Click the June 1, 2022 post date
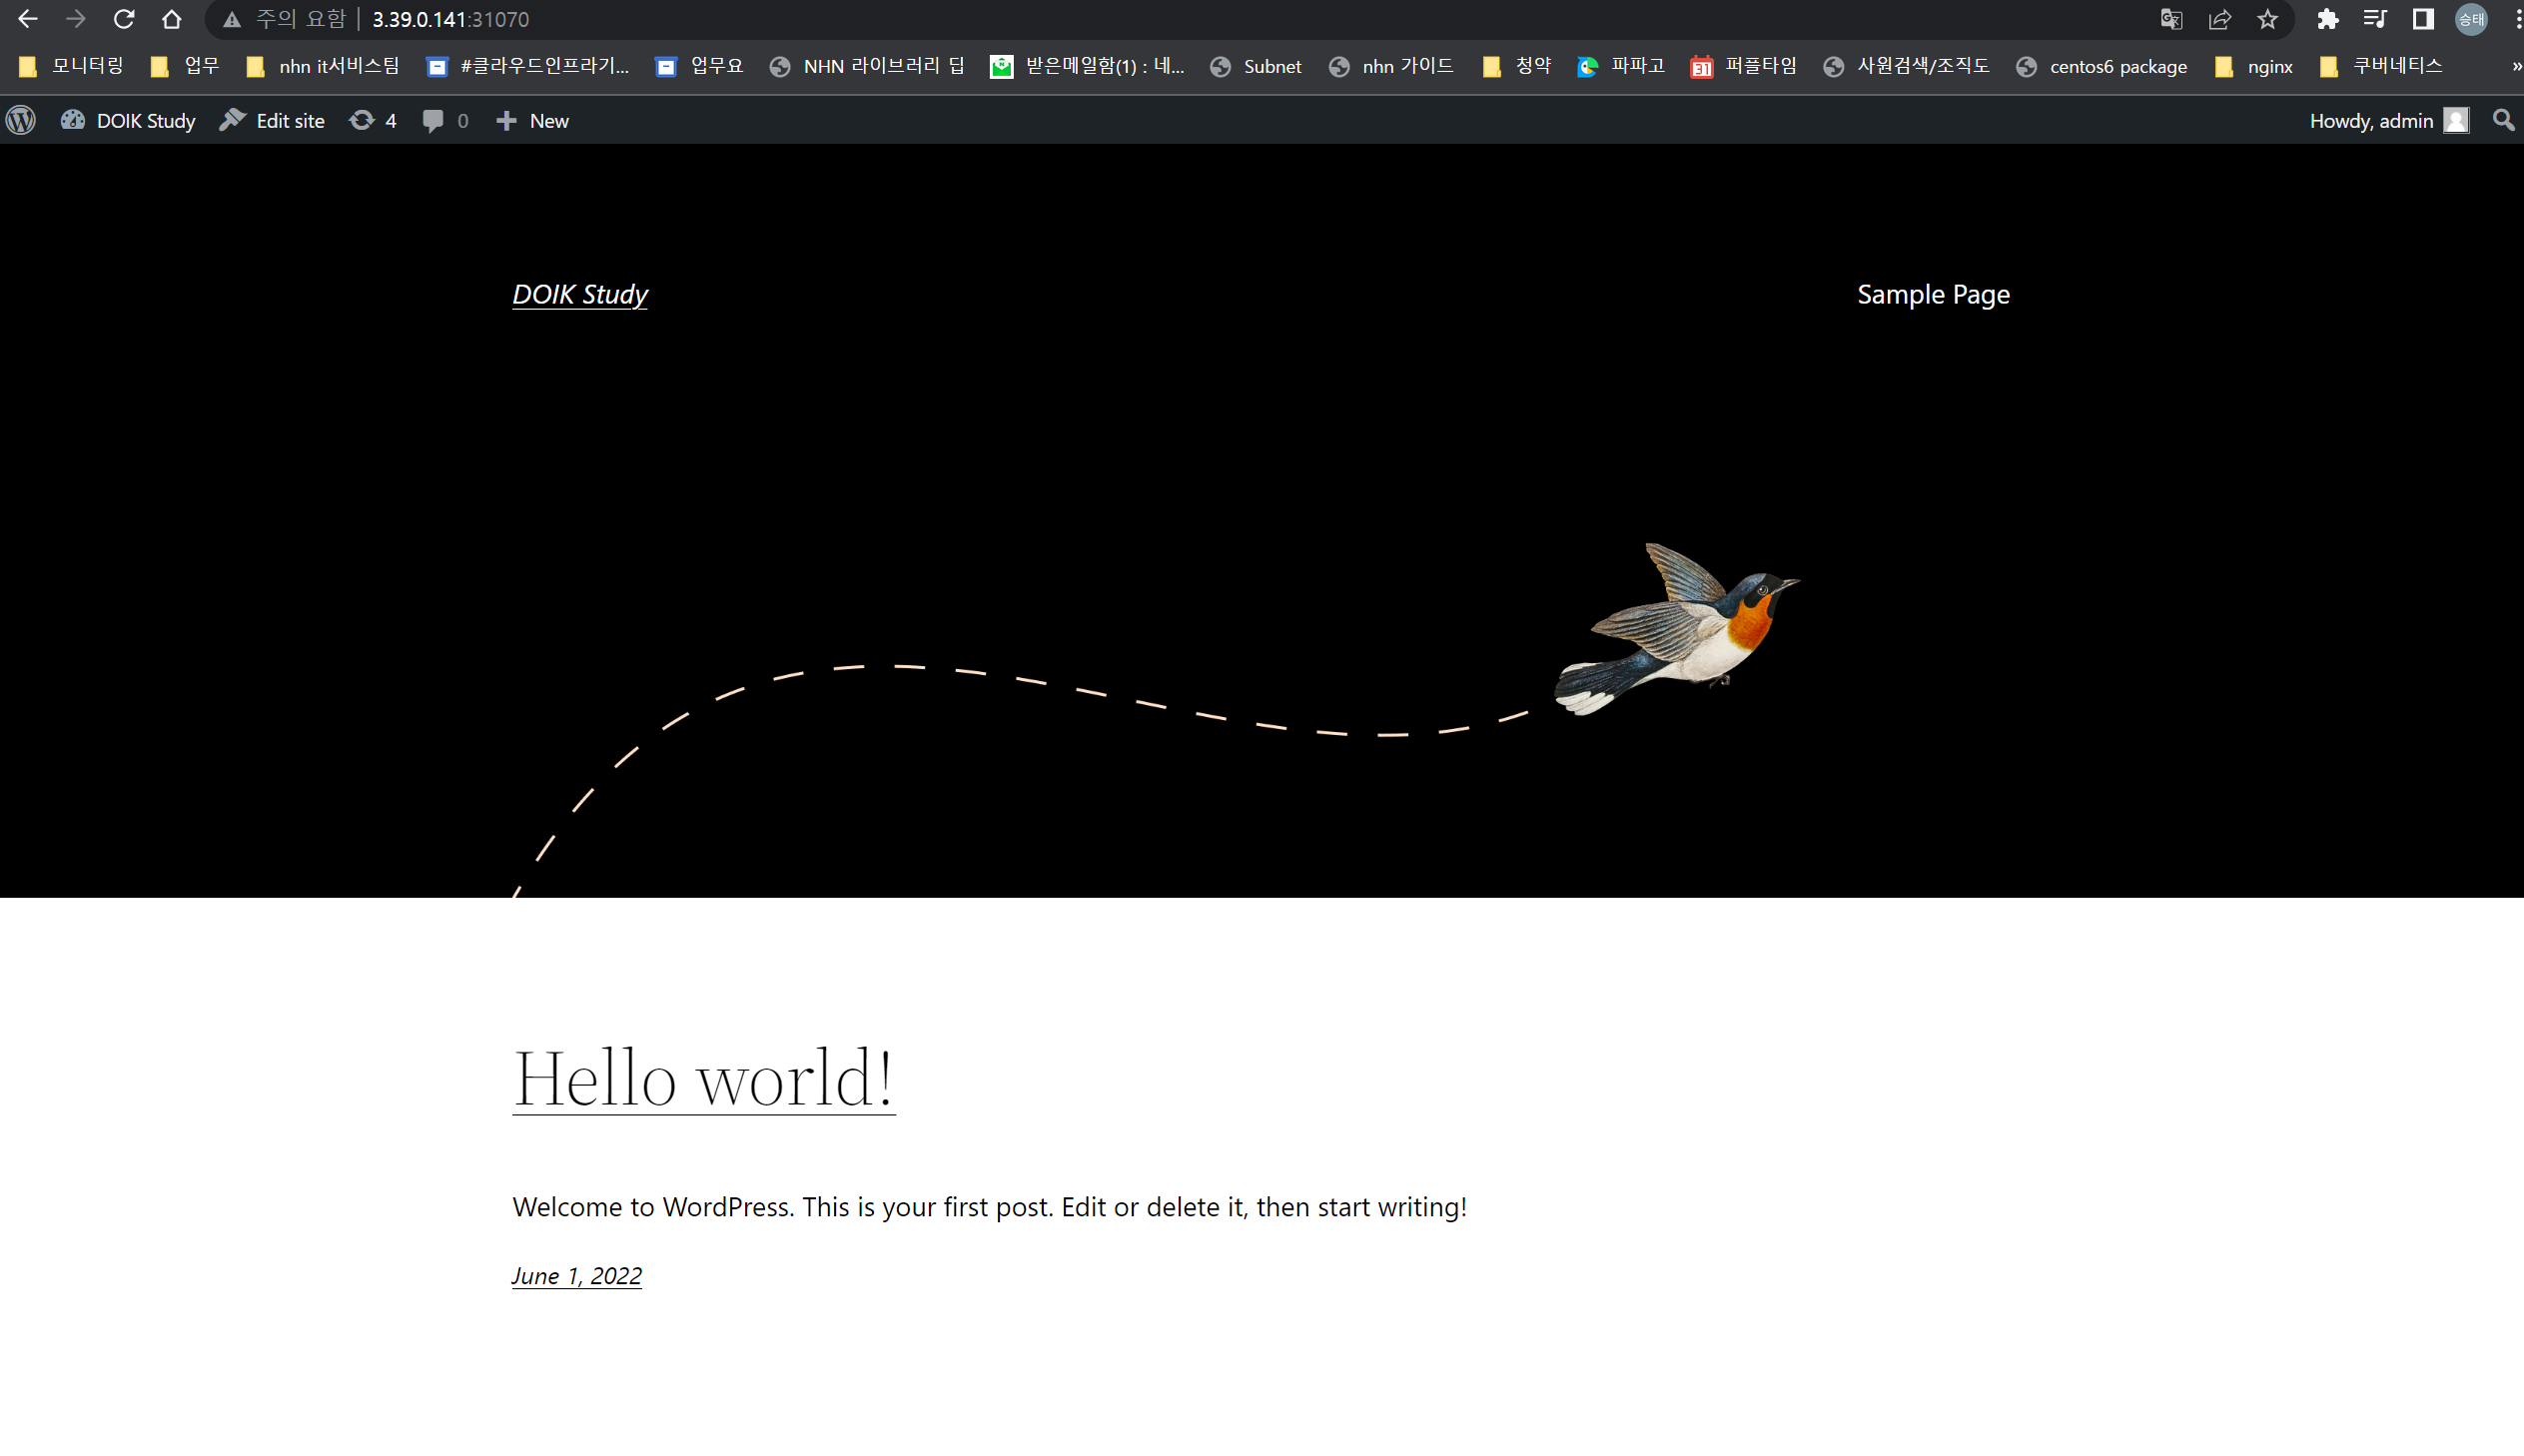Viewport: 2524px width, 1456px height. (576, 1275)
